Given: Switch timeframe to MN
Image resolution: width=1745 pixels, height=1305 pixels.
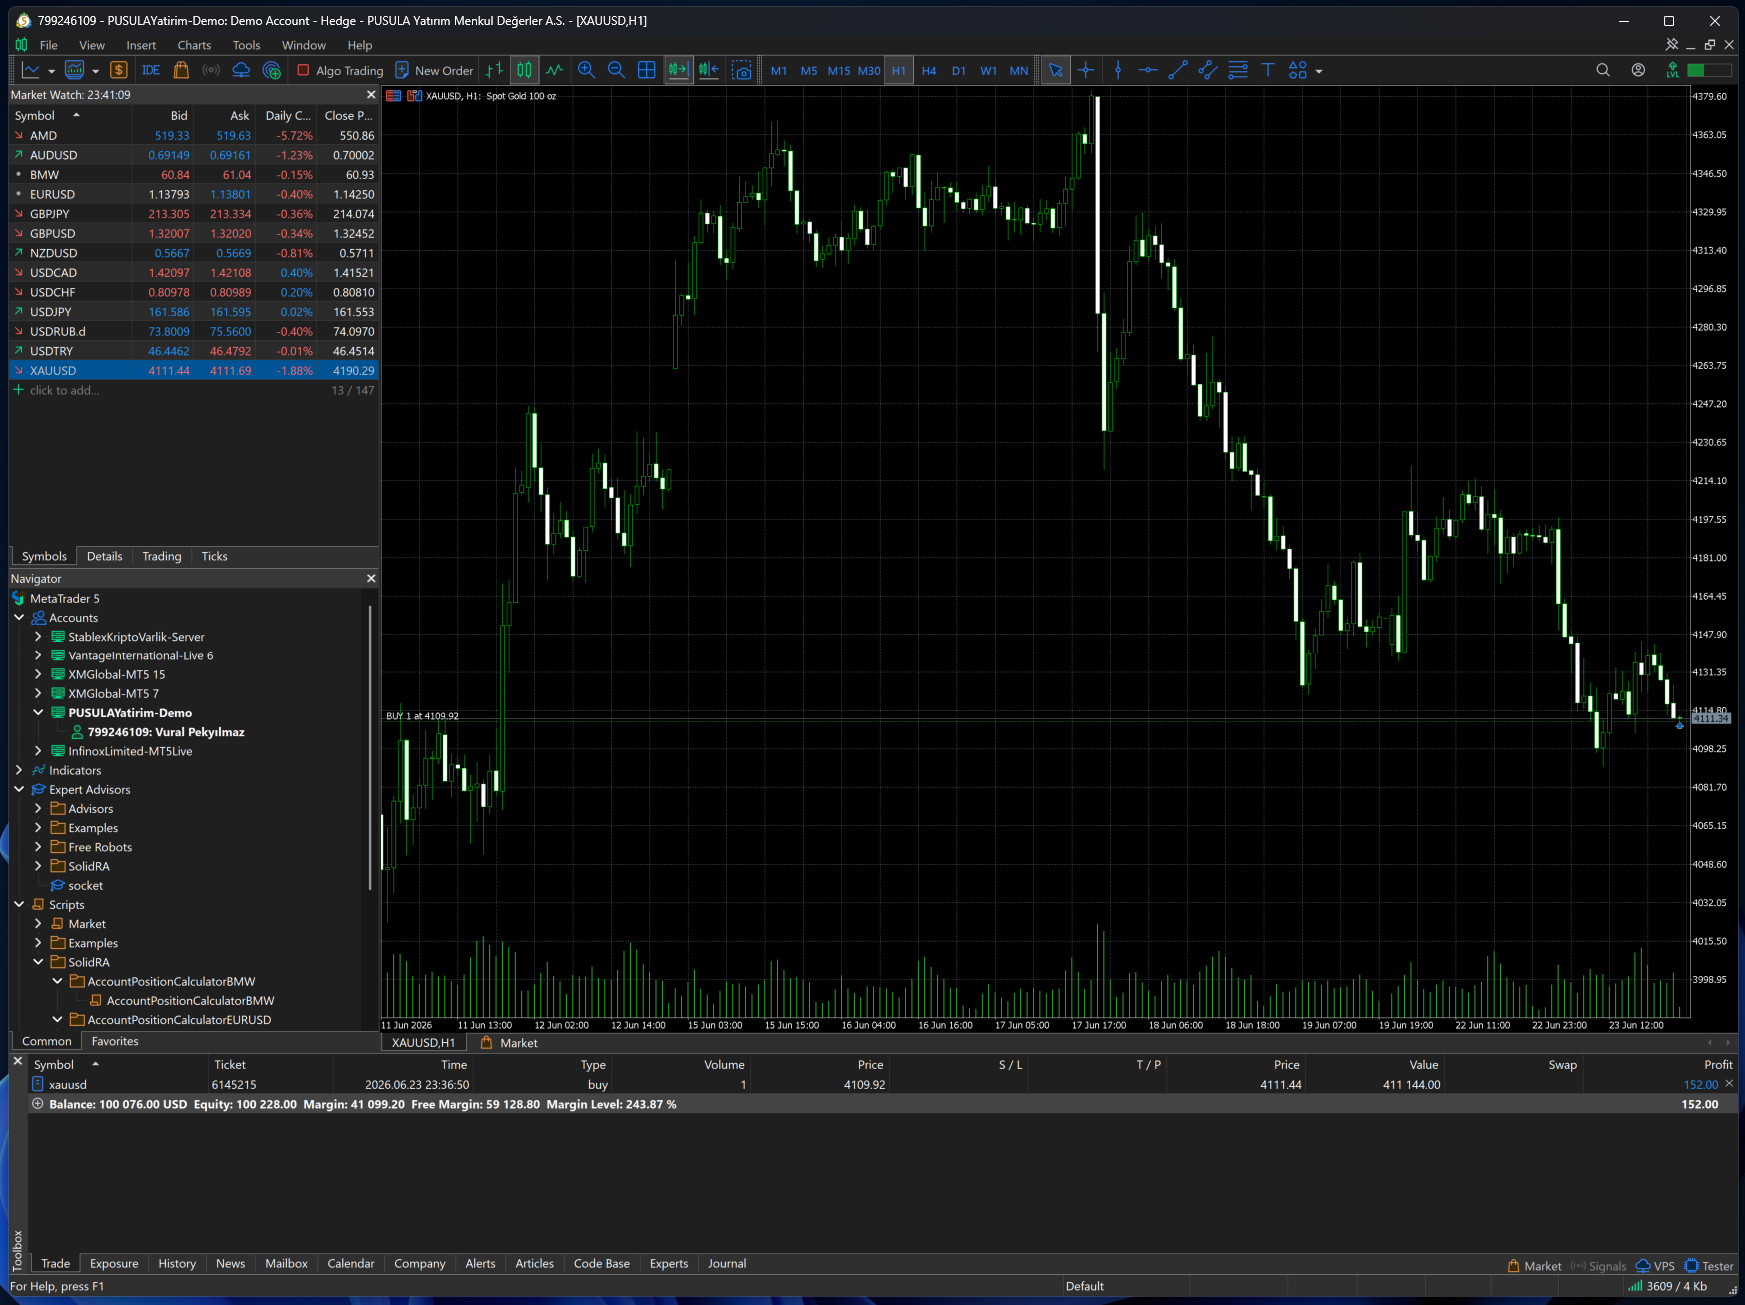Looking at the screenshot, I should [x=1019, y=70].
